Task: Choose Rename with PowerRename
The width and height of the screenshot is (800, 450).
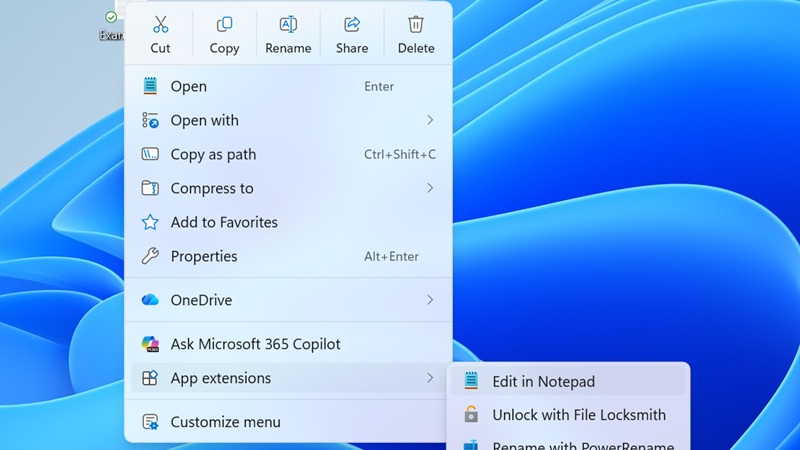Action: tap(568, 442)
